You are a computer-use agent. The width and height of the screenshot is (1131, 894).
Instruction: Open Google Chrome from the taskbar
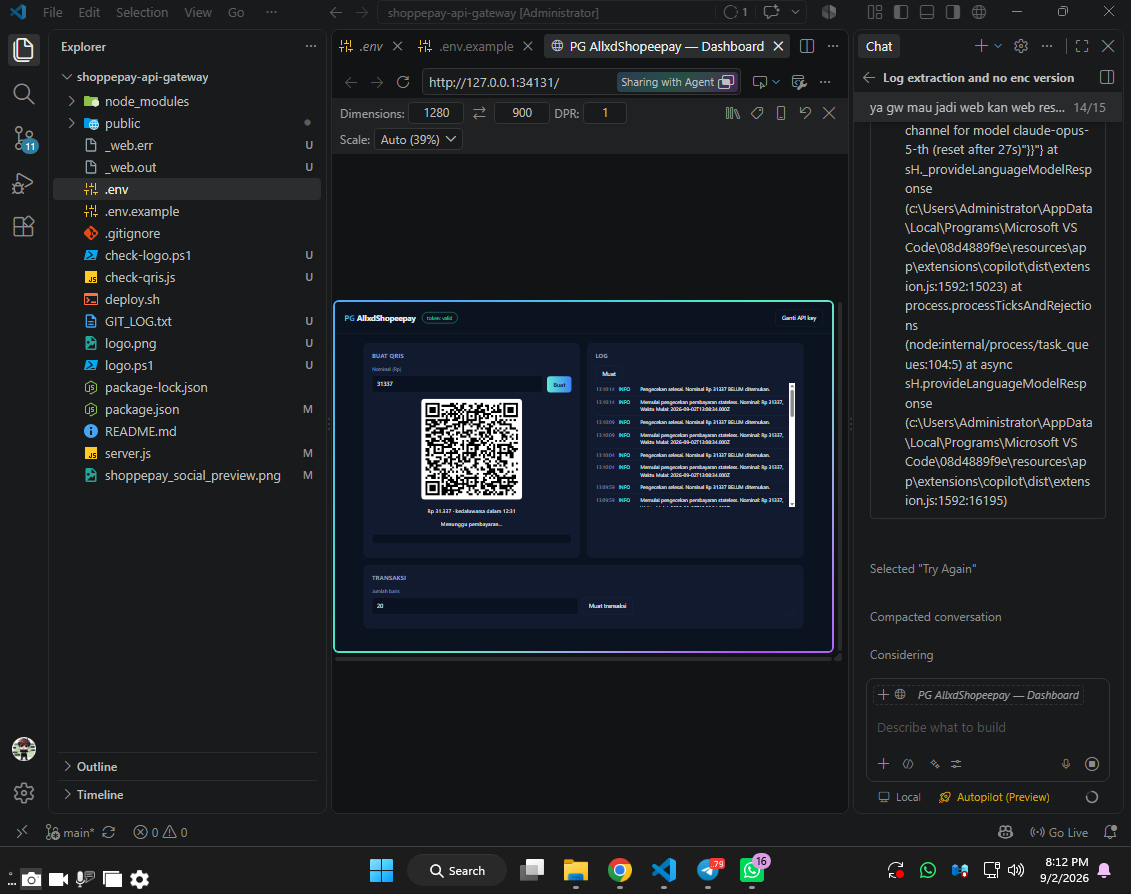[620, 871]
